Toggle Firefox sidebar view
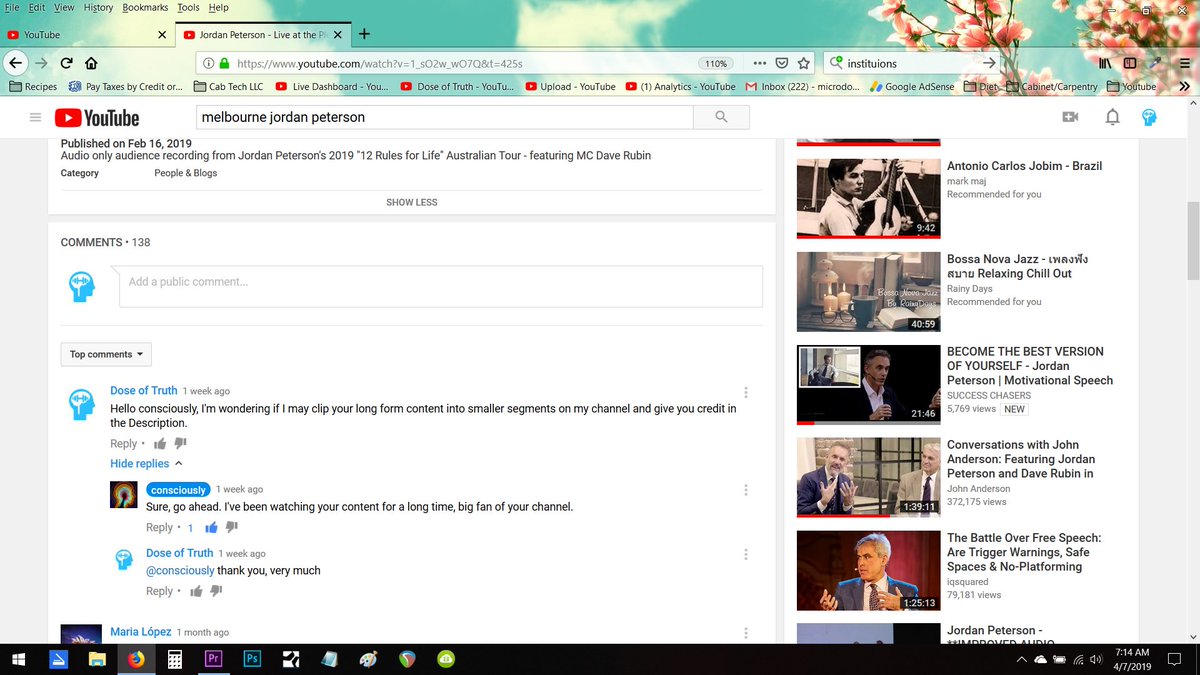Image resolution: width=1200 pixels, height=675 pixels. click(x=1130, y=62)
